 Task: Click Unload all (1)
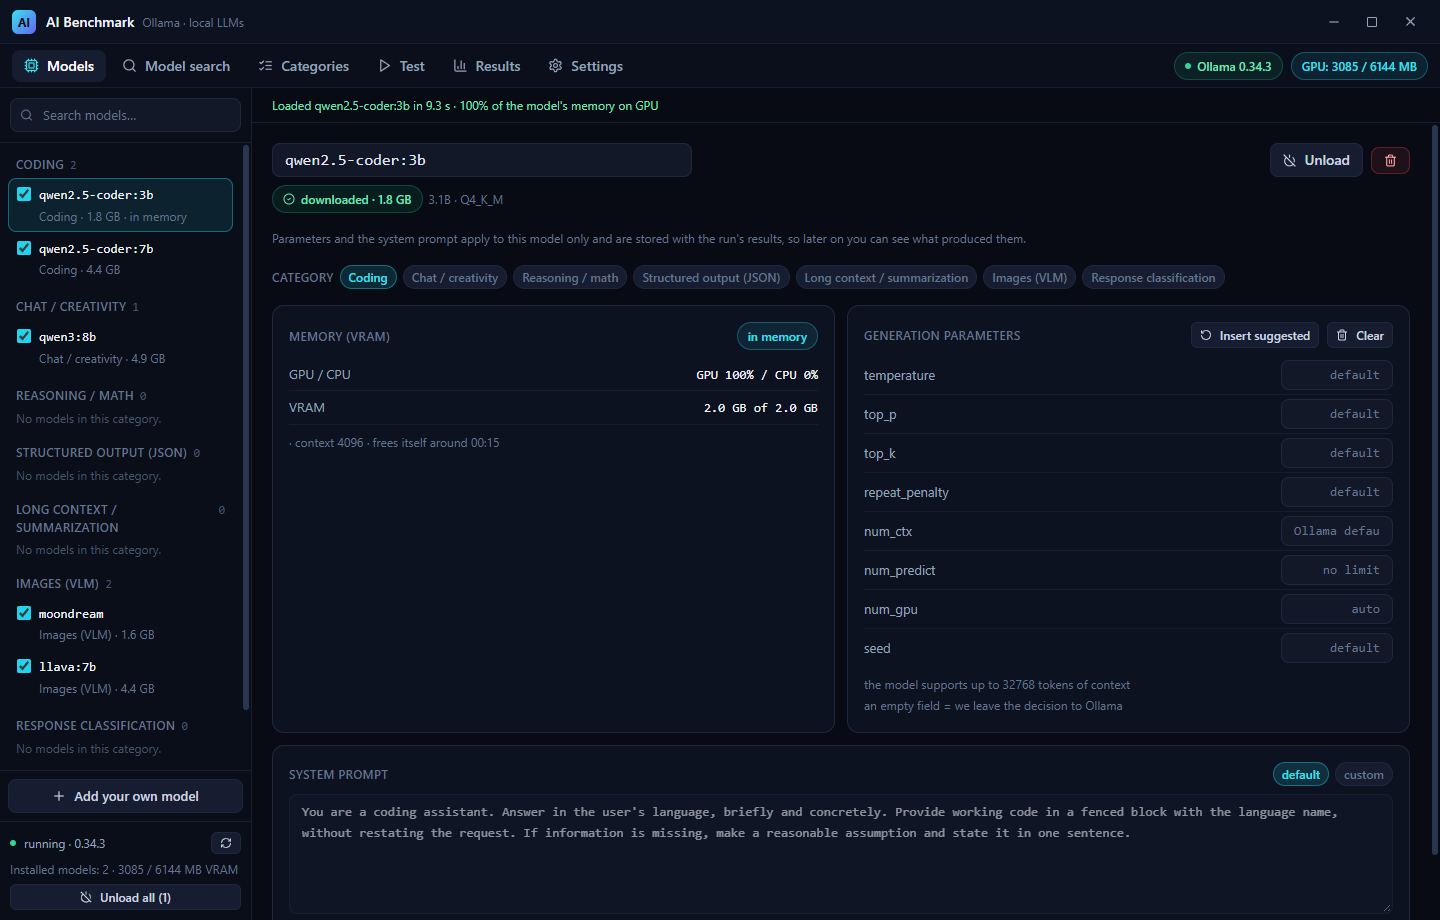(x=126, y=898)
